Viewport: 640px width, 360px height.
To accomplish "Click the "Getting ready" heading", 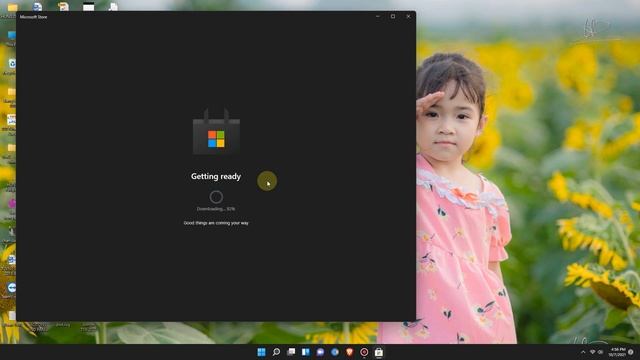I will tap(216, 176).
